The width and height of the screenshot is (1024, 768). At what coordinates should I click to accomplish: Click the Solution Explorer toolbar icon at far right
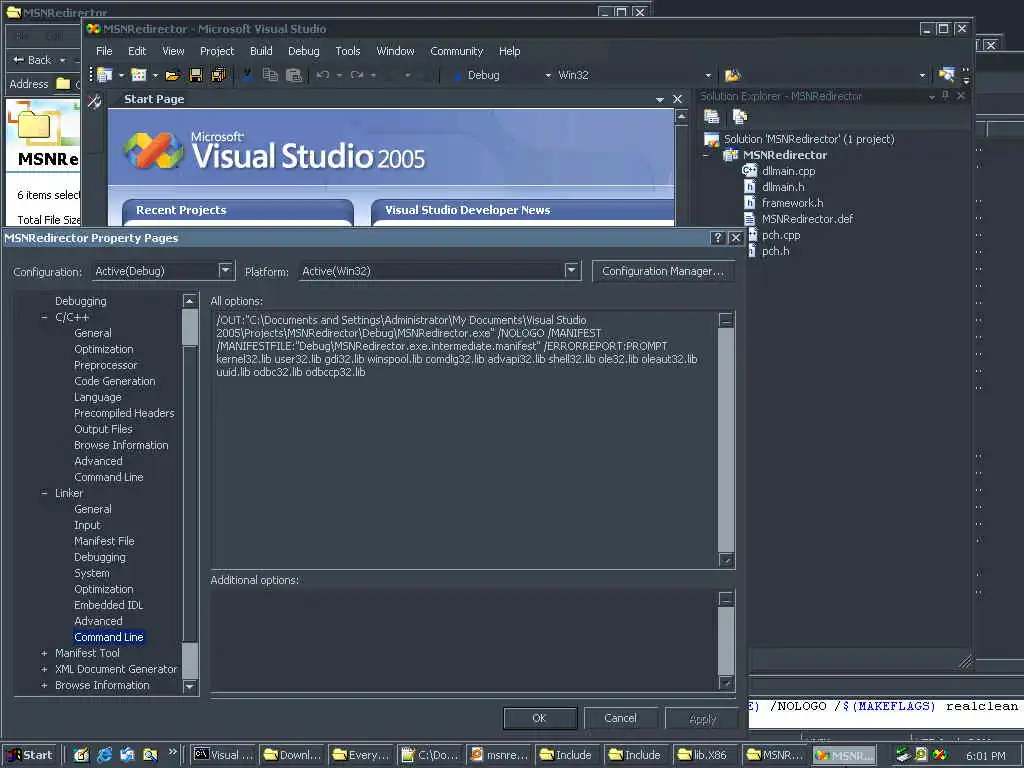pos(946,75)
